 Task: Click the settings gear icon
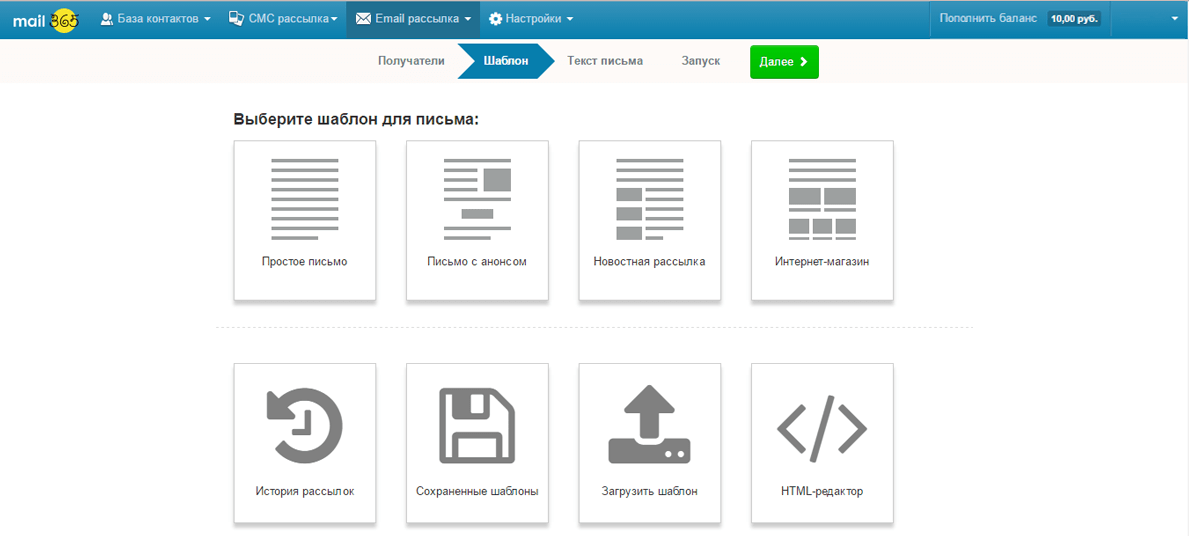495,19
